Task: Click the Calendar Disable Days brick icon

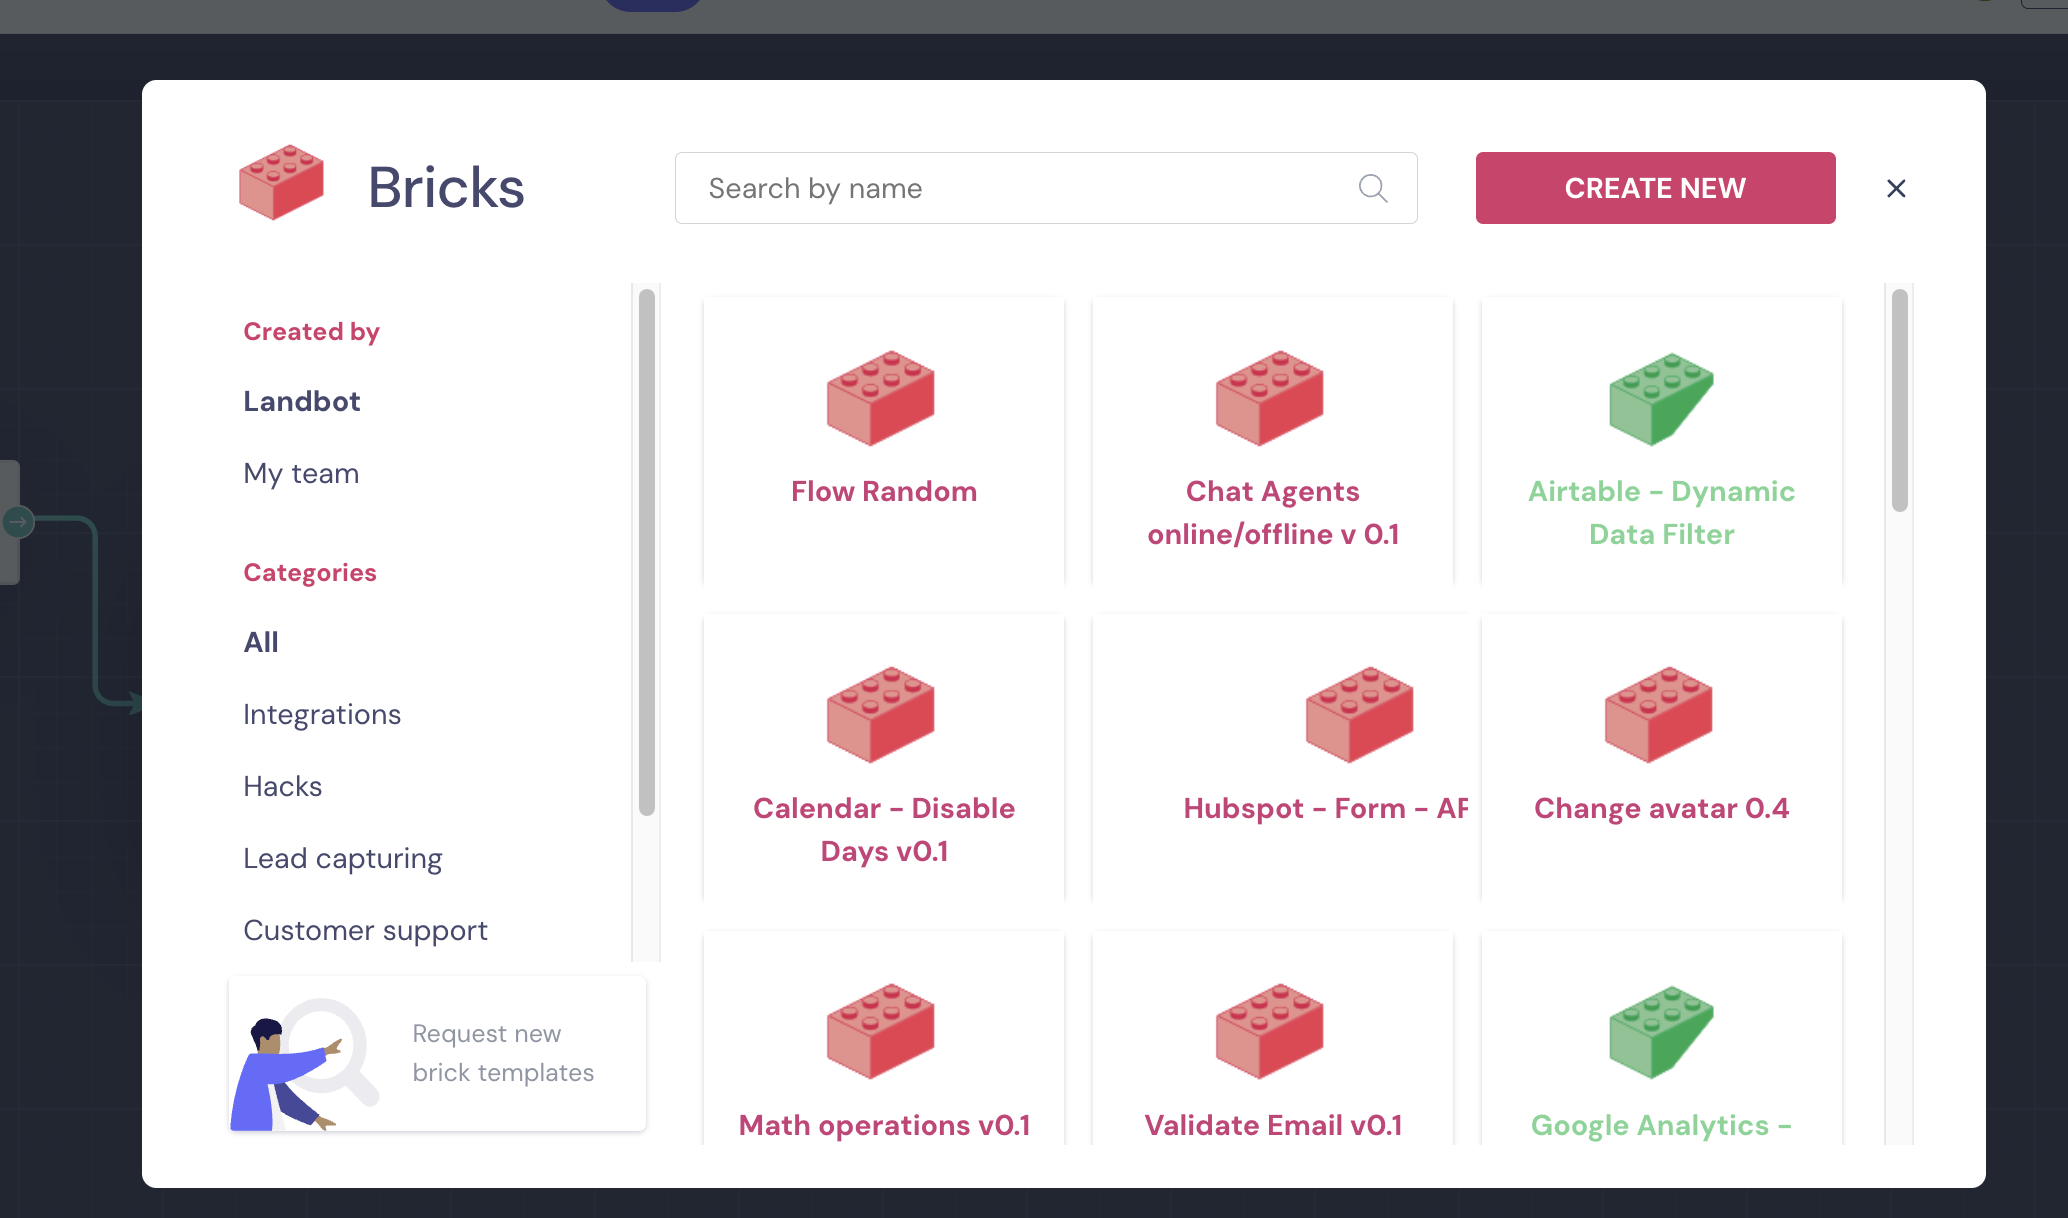Action: click(x=881, y=714)
